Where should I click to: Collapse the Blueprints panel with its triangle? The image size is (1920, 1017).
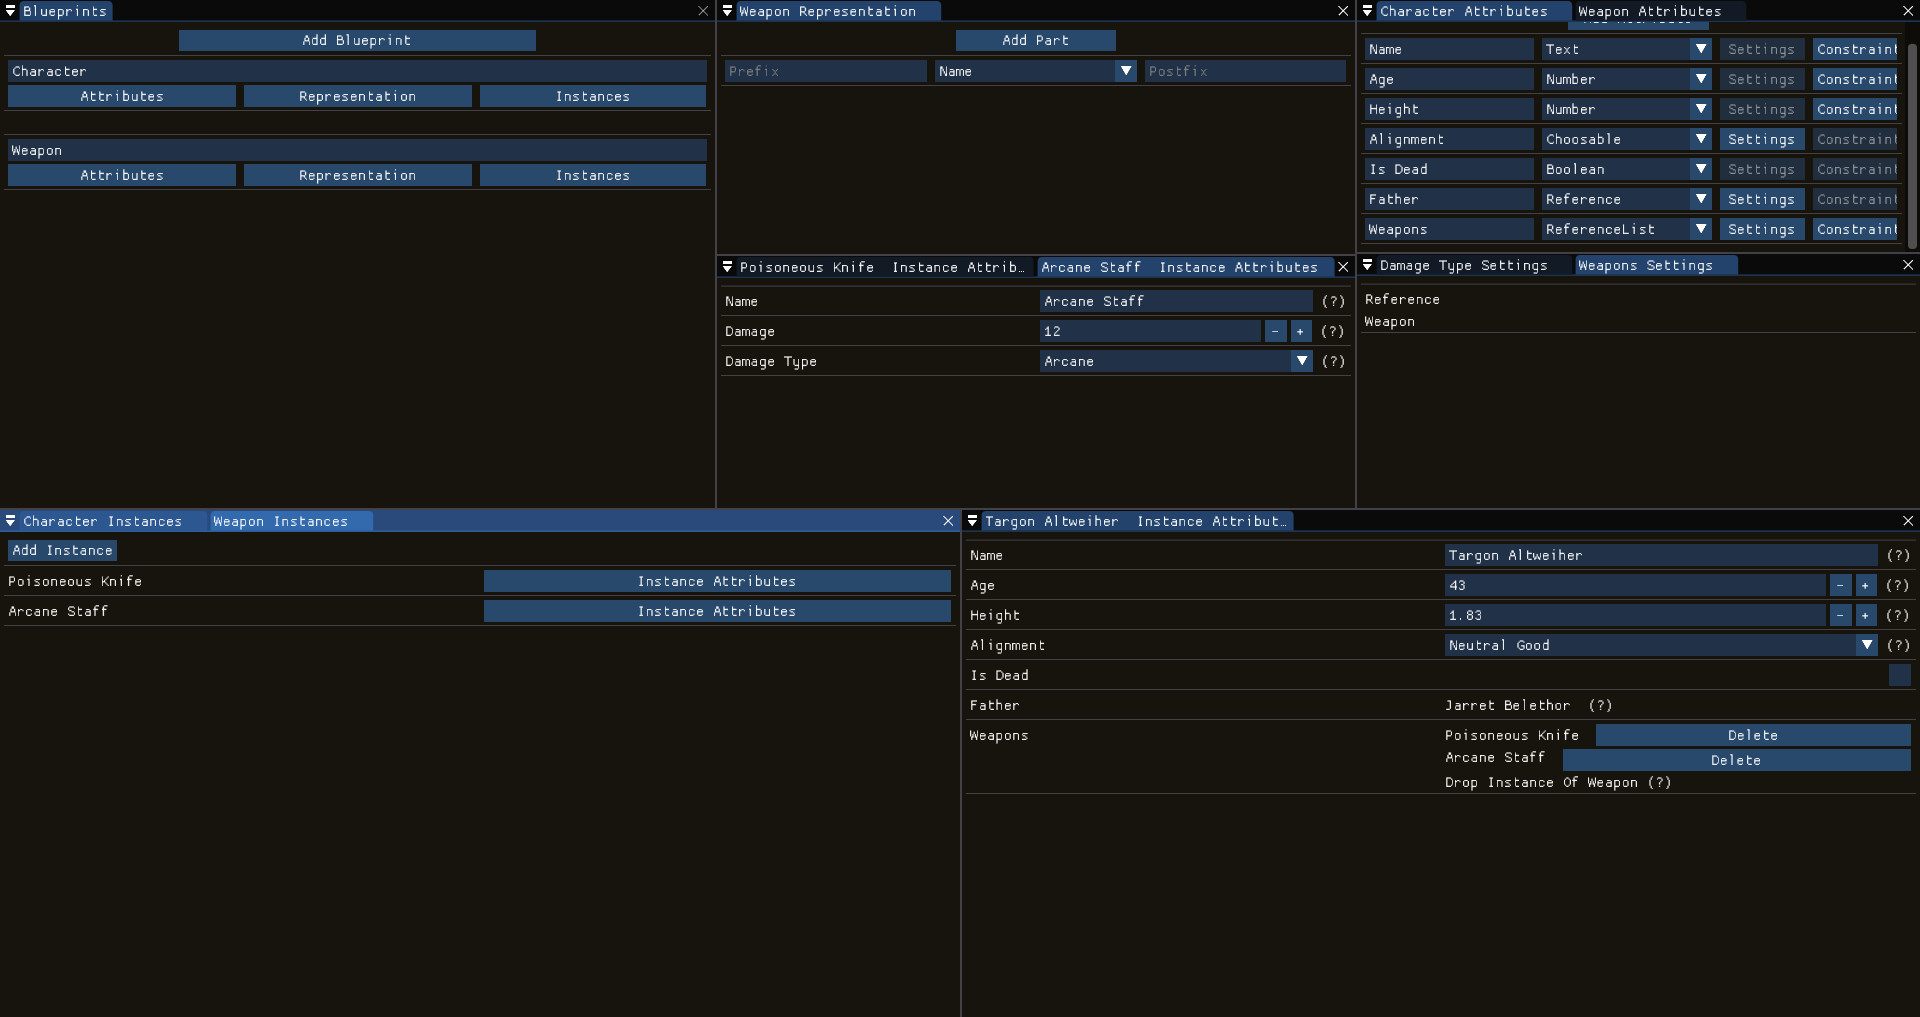pos(11,11)
